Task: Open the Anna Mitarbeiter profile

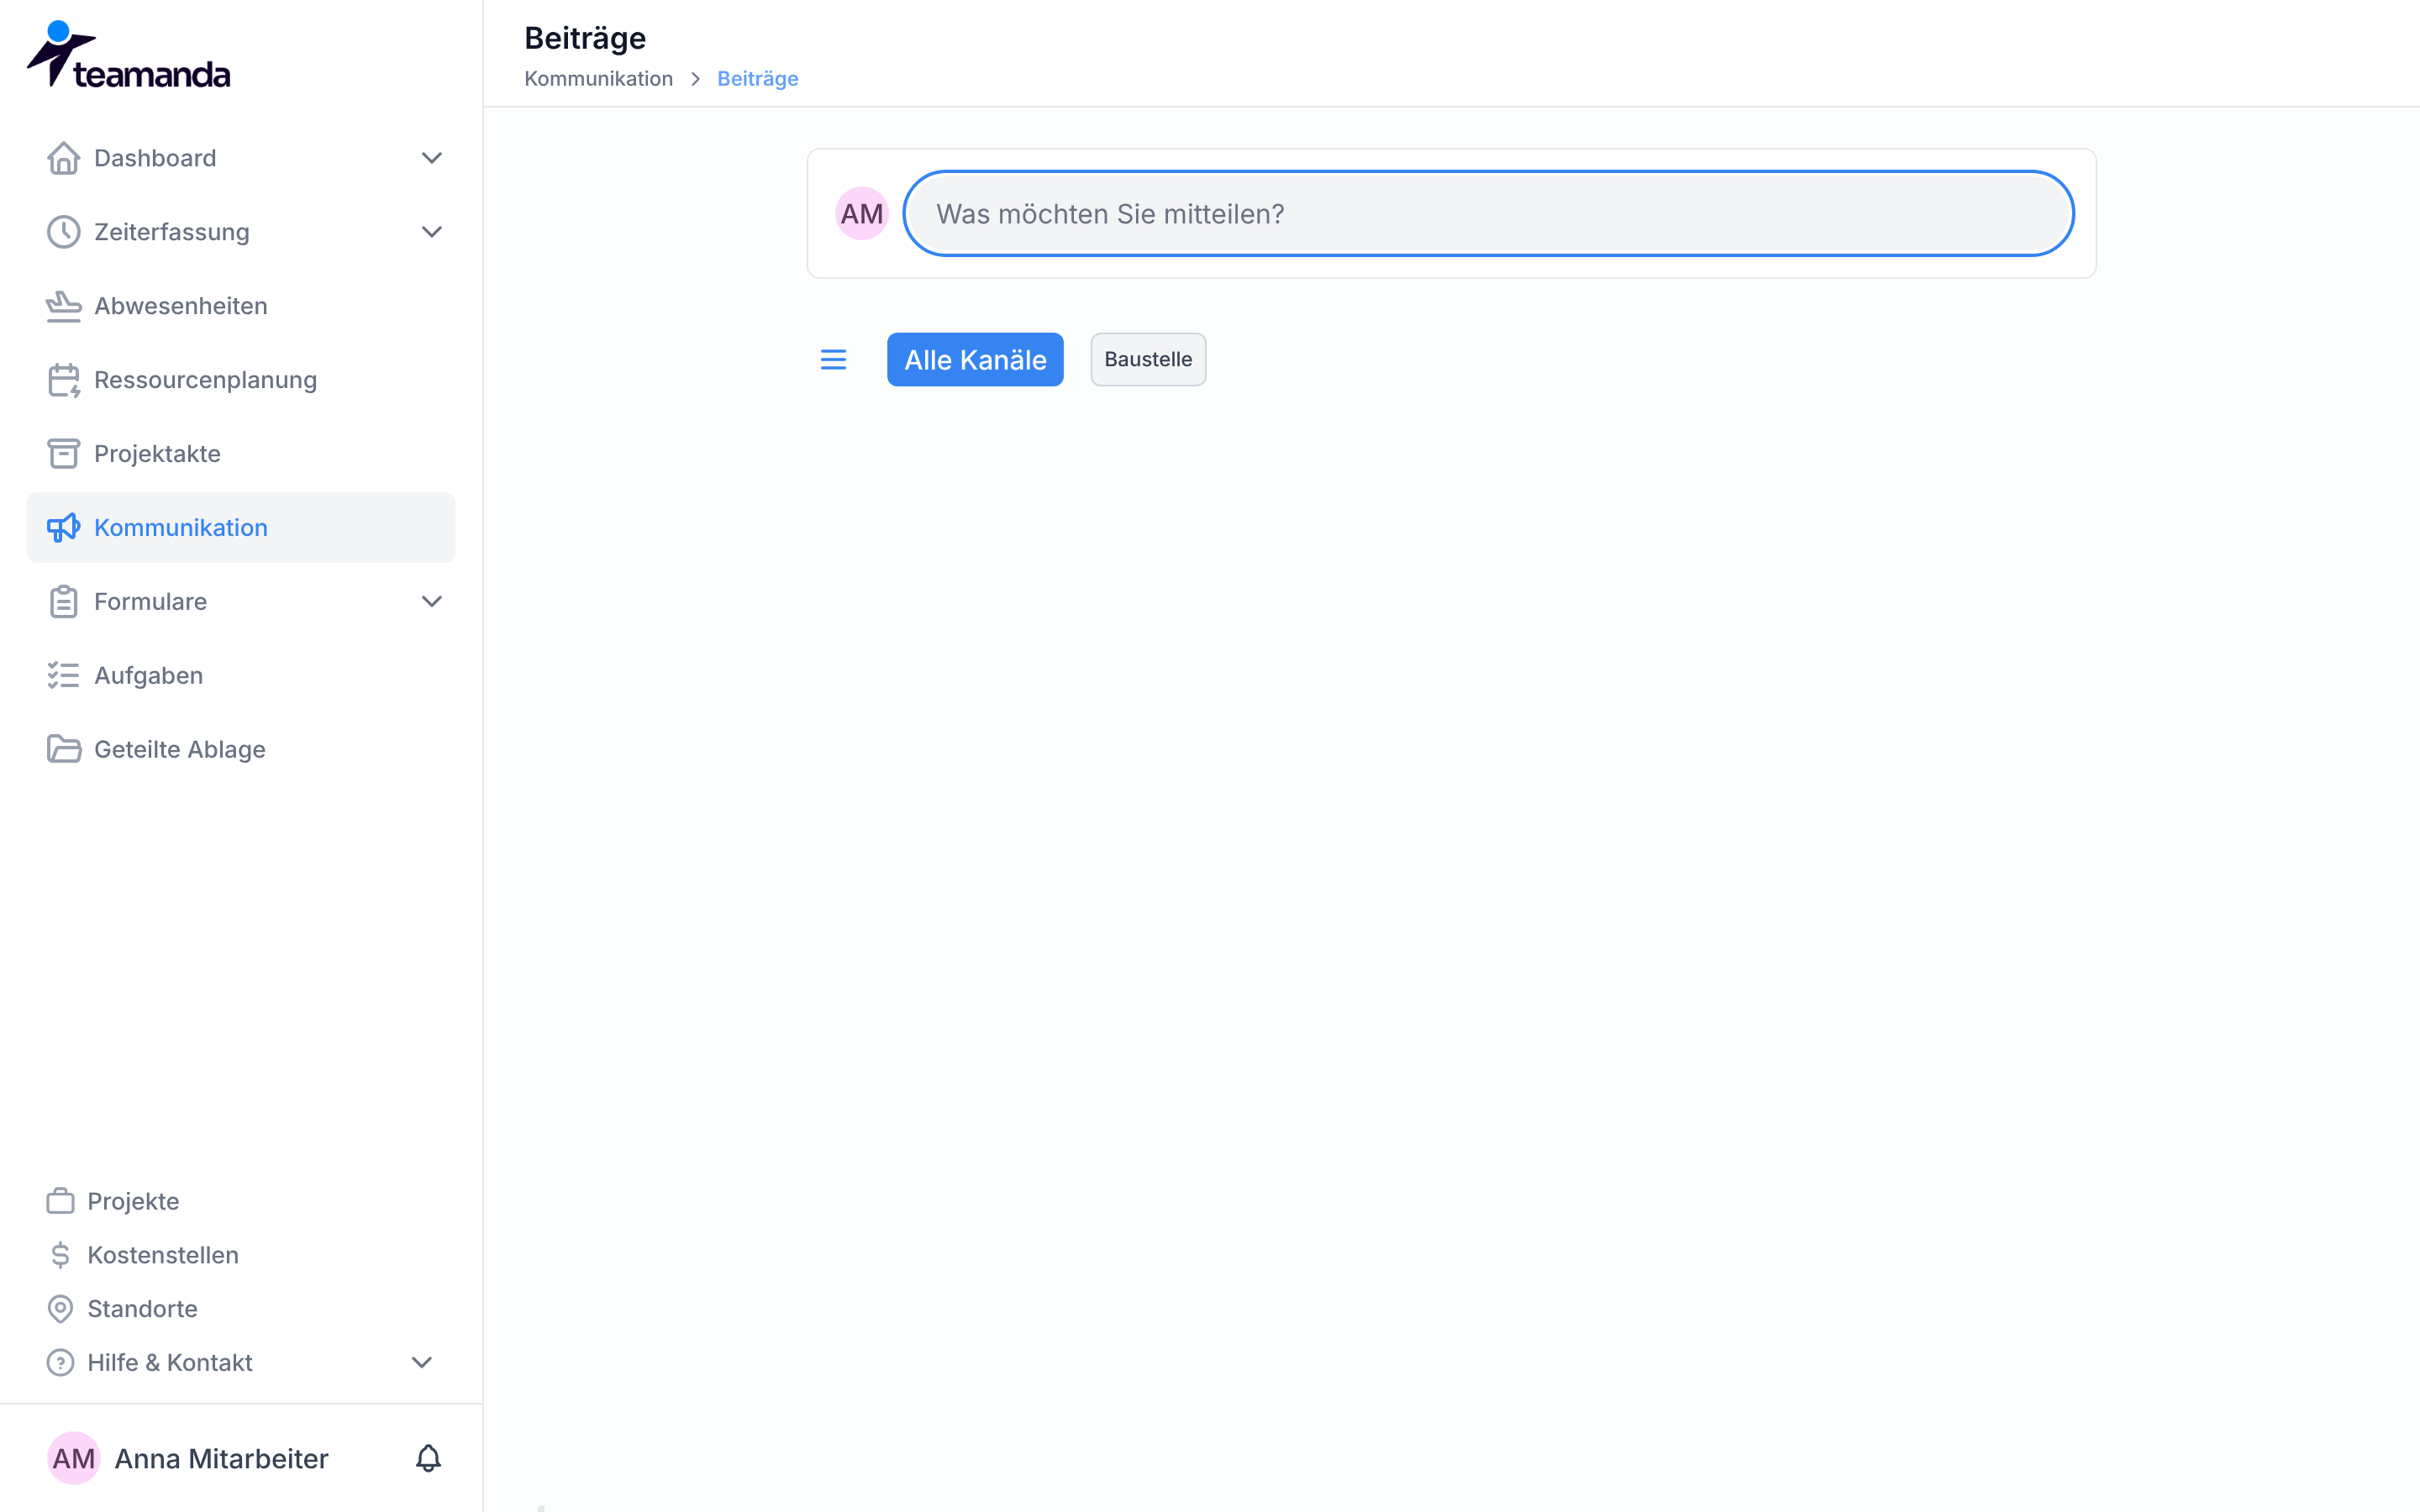Action: [221, 1459]
